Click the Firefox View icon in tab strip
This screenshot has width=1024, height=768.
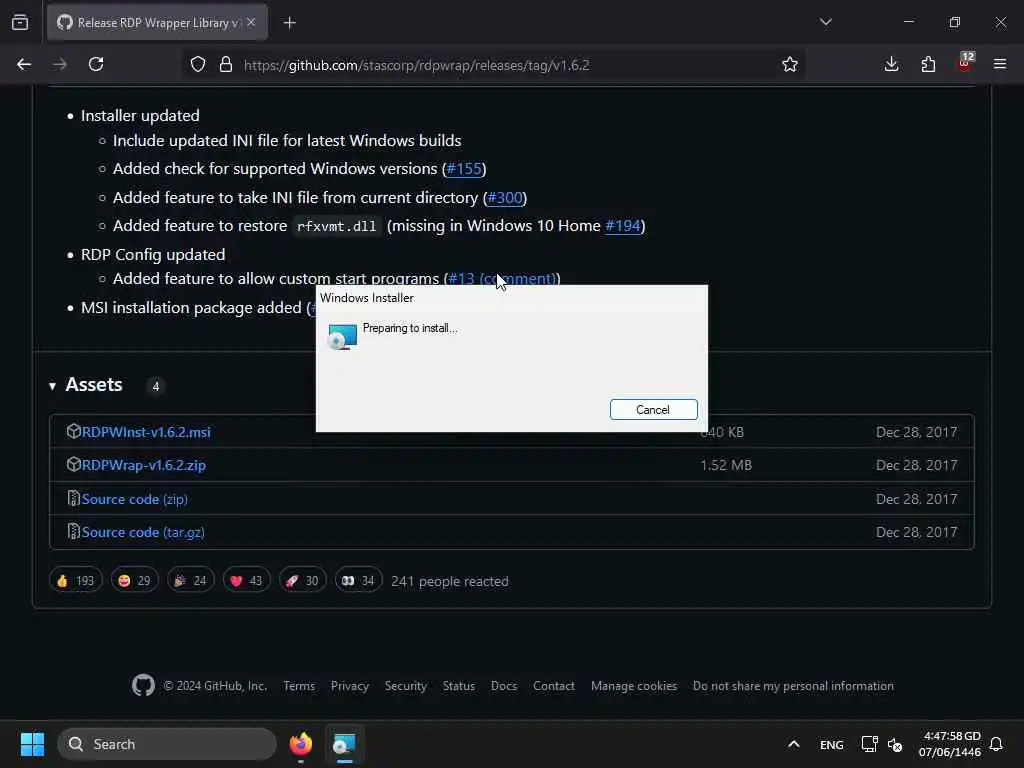point(20,23)
